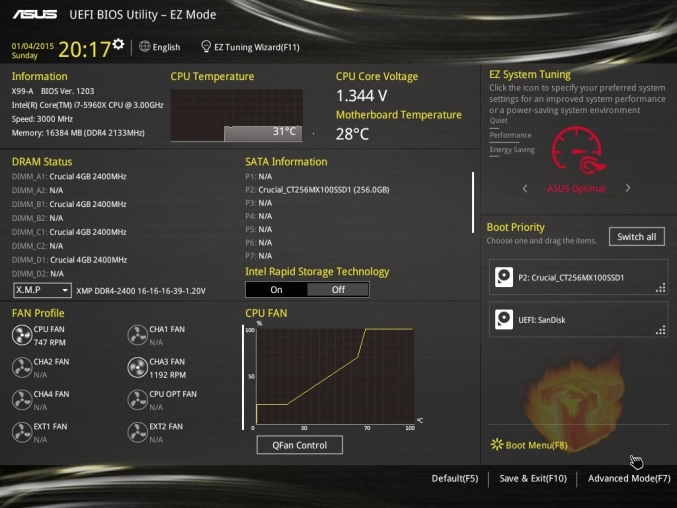Screen dimensions: 677x508
Task: Click the CPU OPT FAN icon
Action: click(x=138, y=400)
